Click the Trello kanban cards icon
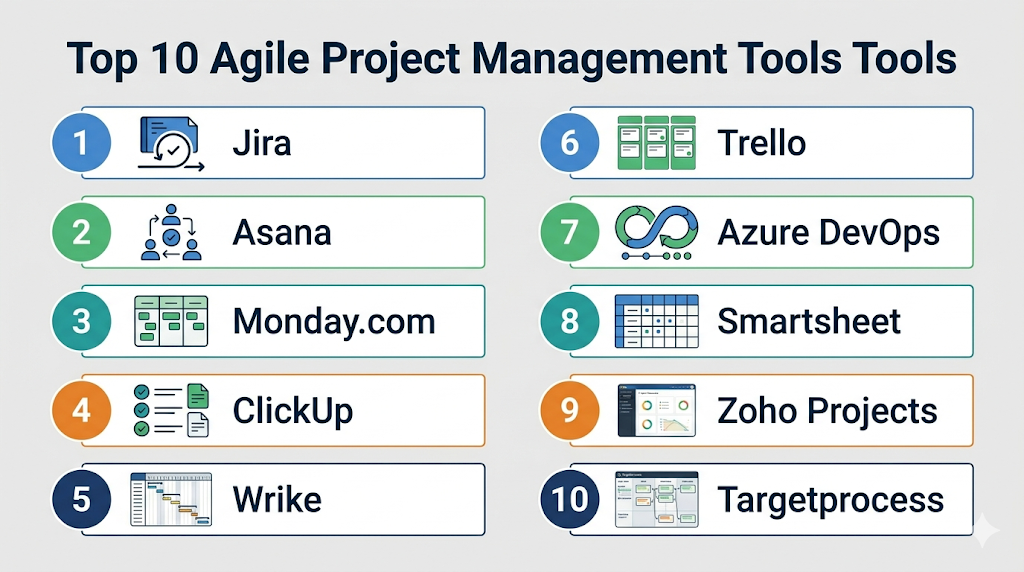This screenshot has width=1024, height=572. [x=655, y=143]
